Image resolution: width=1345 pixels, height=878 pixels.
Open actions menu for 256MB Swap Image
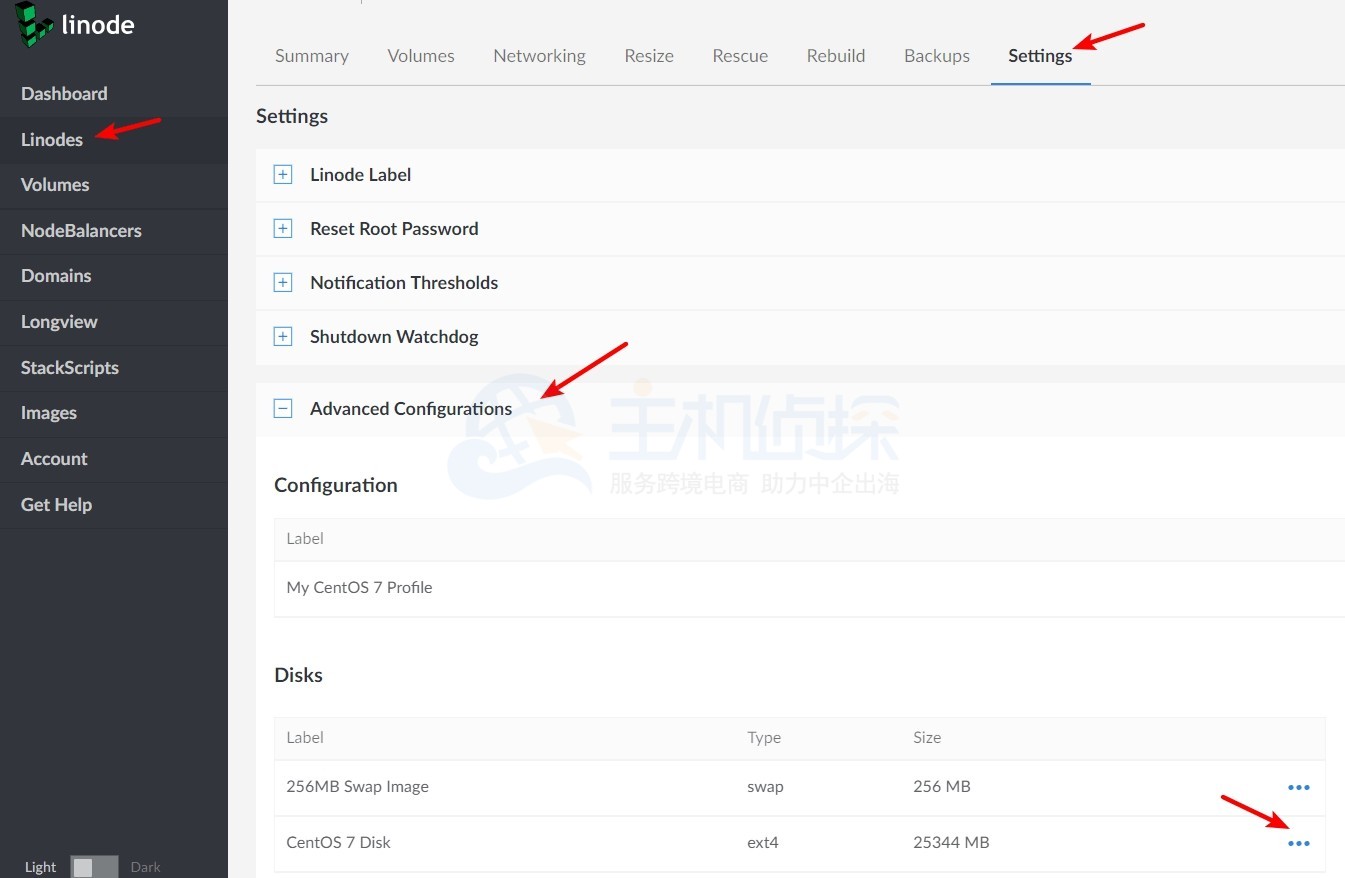coord(1298,787)
